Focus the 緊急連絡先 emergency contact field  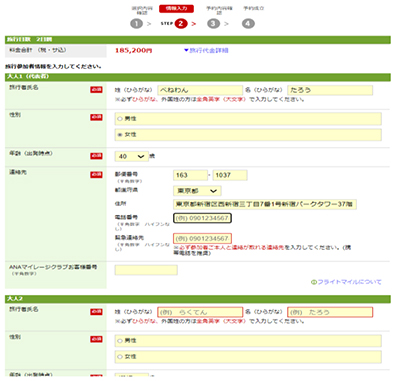[202, 239]
